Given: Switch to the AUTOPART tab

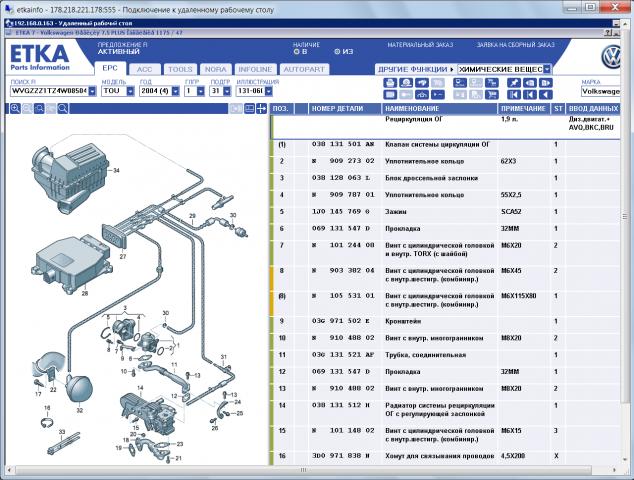Looking at the screenshot, I should tap(304, 70).
